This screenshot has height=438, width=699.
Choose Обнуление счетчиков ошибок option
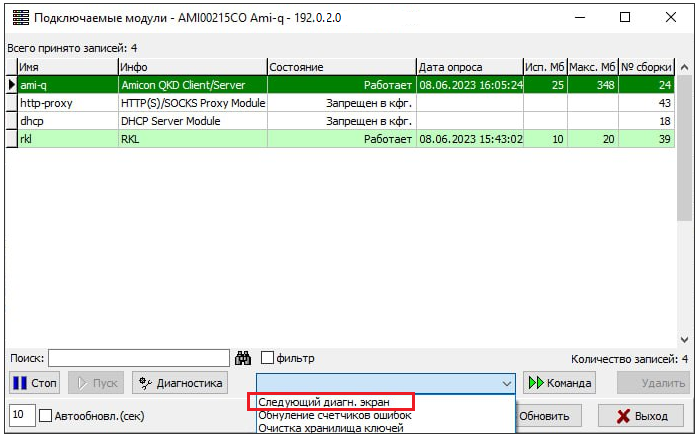[x=334, y=415]
